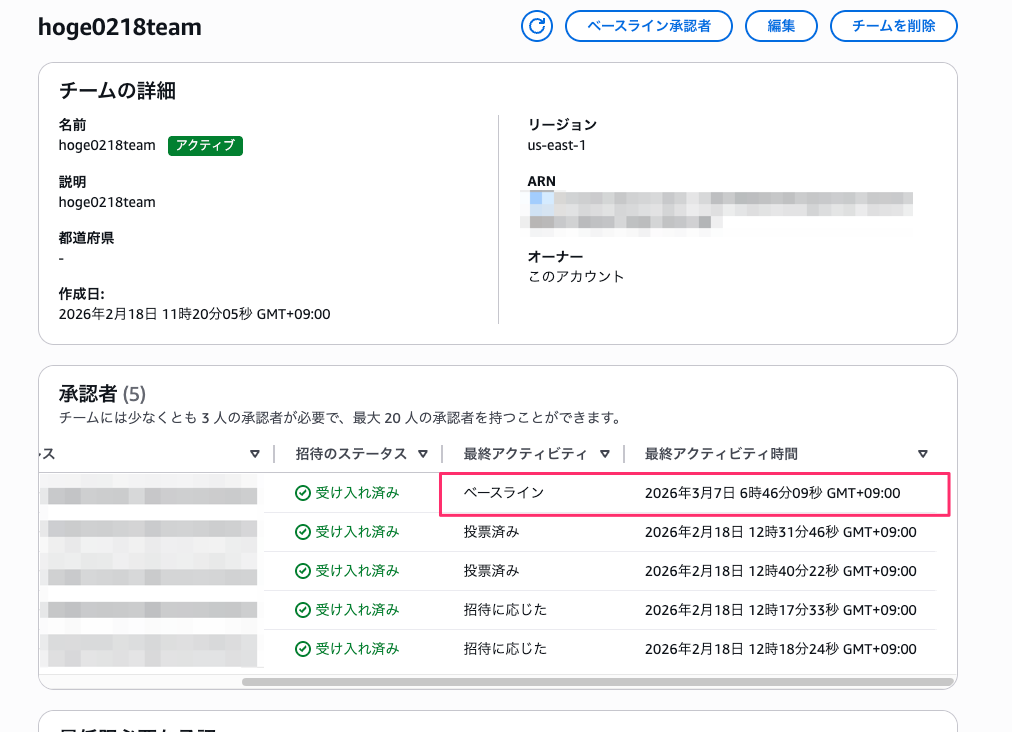Open the 最終アクティビティ column dropdown

click(605, 453)
